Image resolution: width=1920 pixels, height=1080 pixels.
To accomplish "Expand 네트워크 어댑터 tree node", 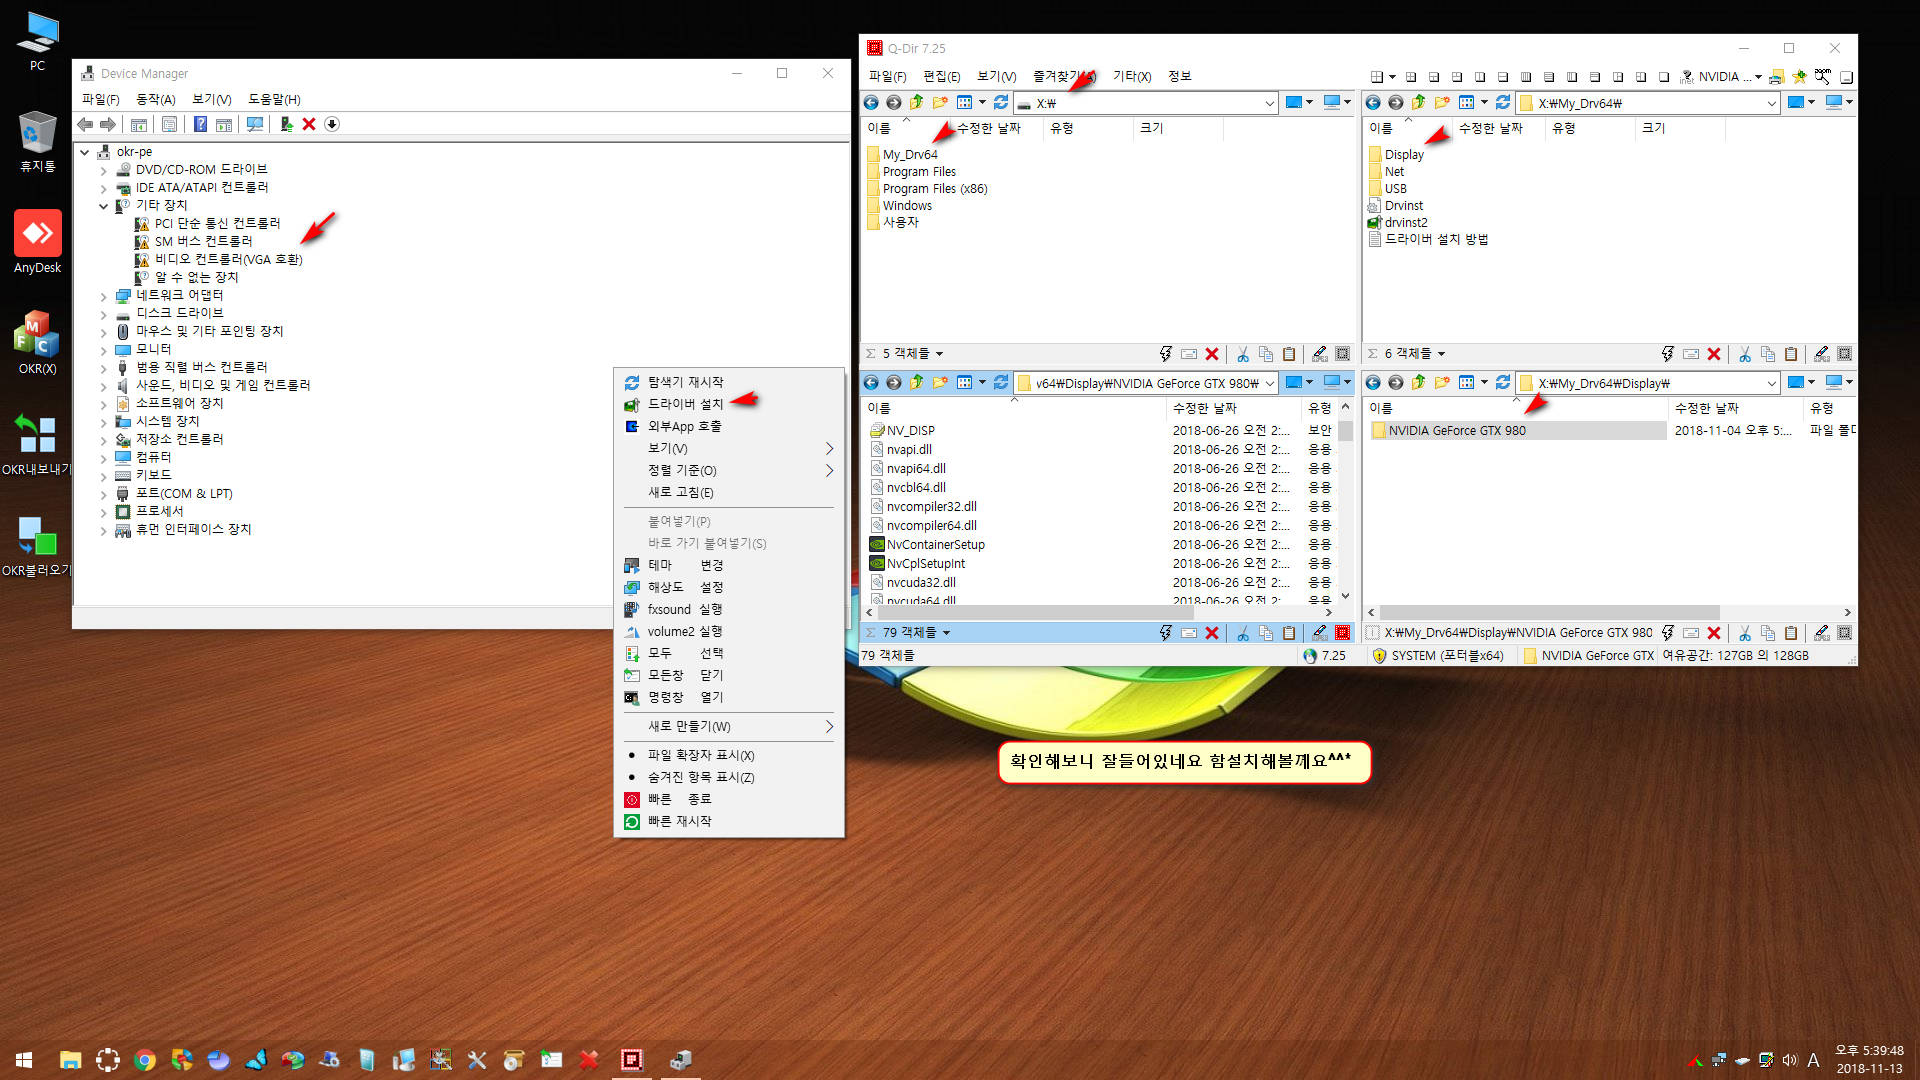I will point(103,296).
